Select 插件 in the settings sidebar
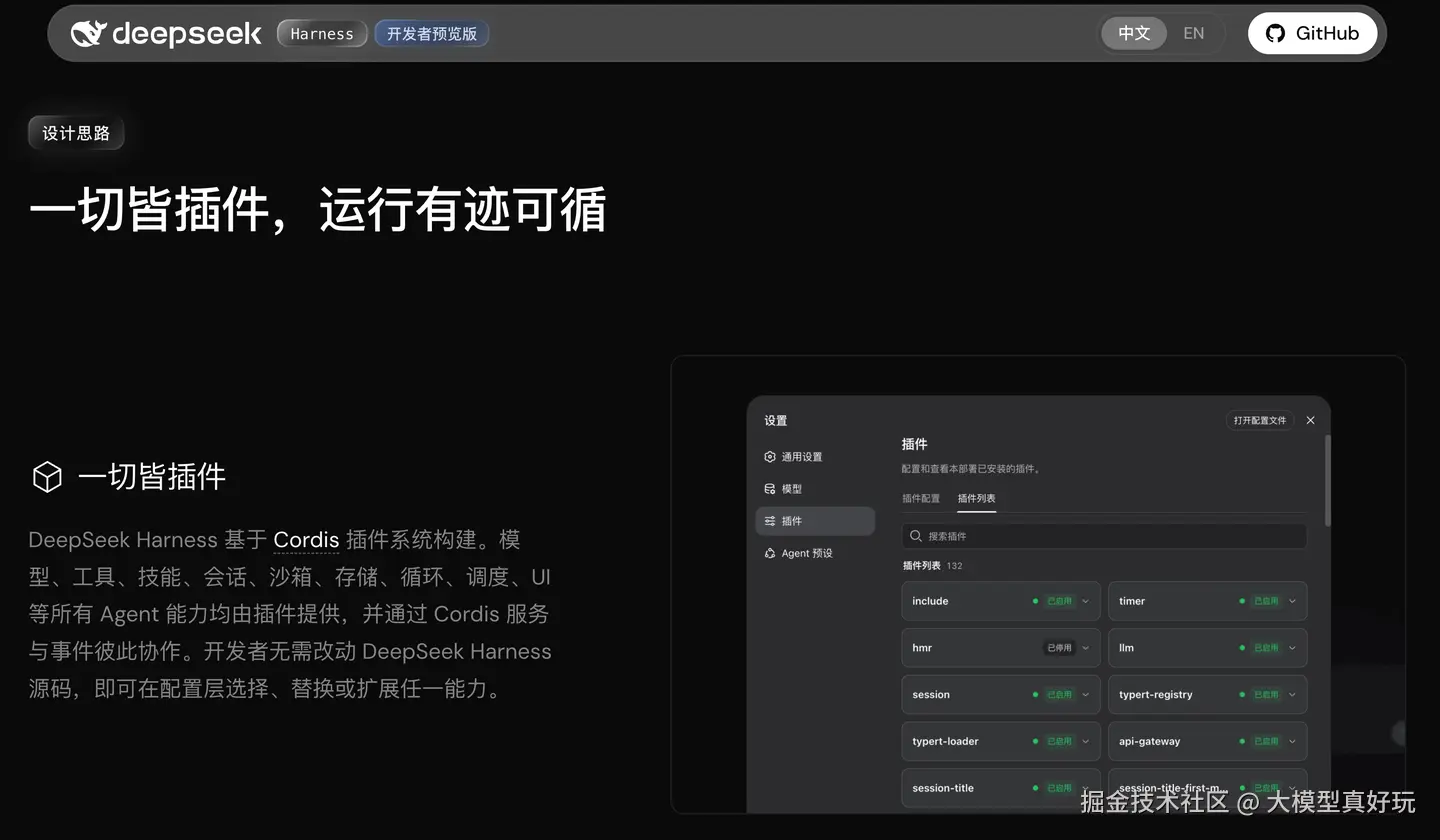 (x=815, y=521)
